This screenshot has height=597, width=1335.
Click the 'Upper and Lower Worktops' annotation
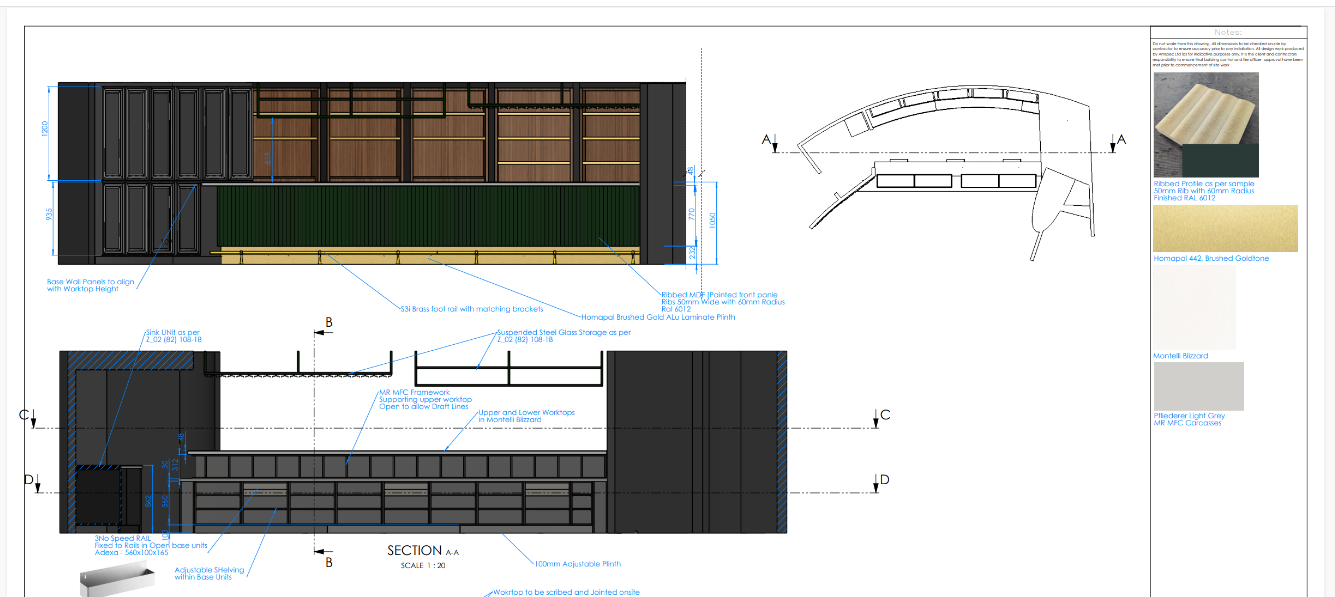[x=526, y=412]
